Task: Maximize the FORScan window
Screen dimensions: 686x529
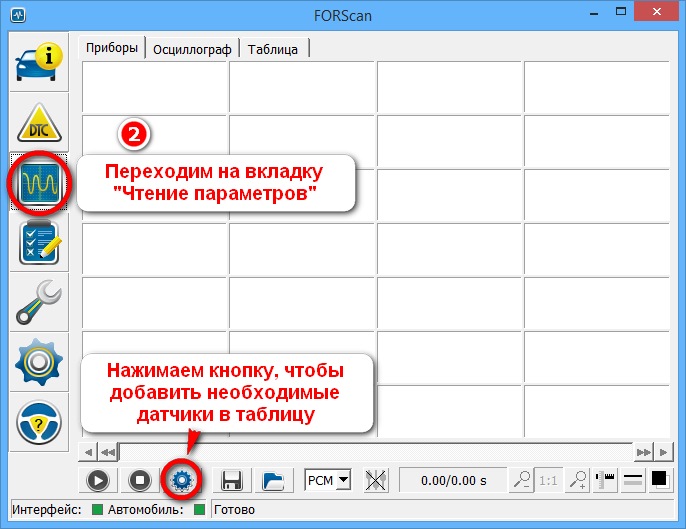Action: tap(620, 12)
